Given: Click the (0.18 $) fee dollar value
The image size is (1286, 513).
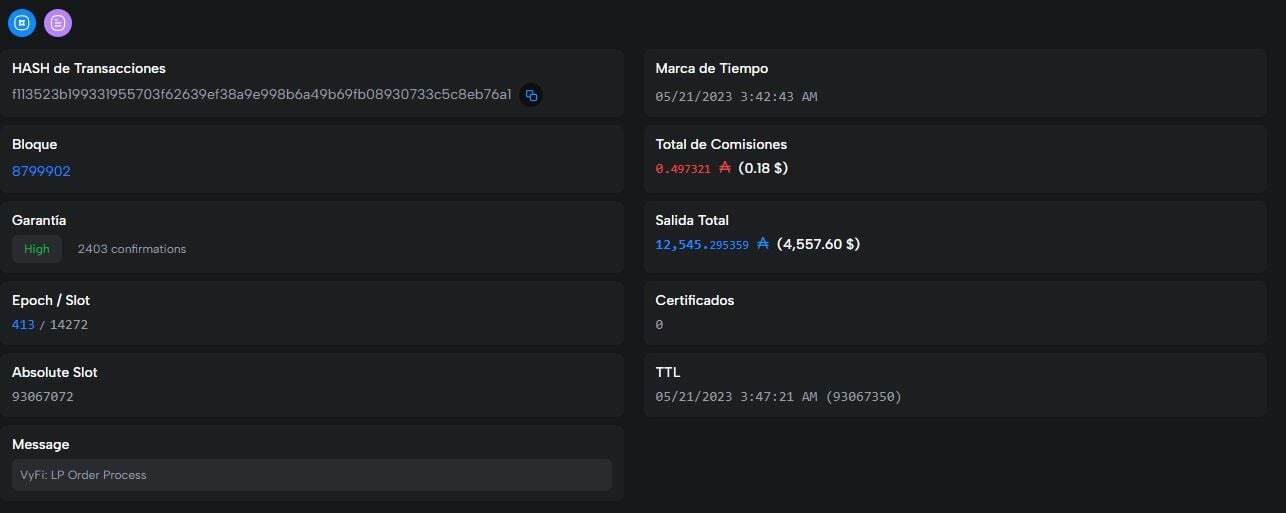Looking at the screenshot, I should [x=763, y=168].
